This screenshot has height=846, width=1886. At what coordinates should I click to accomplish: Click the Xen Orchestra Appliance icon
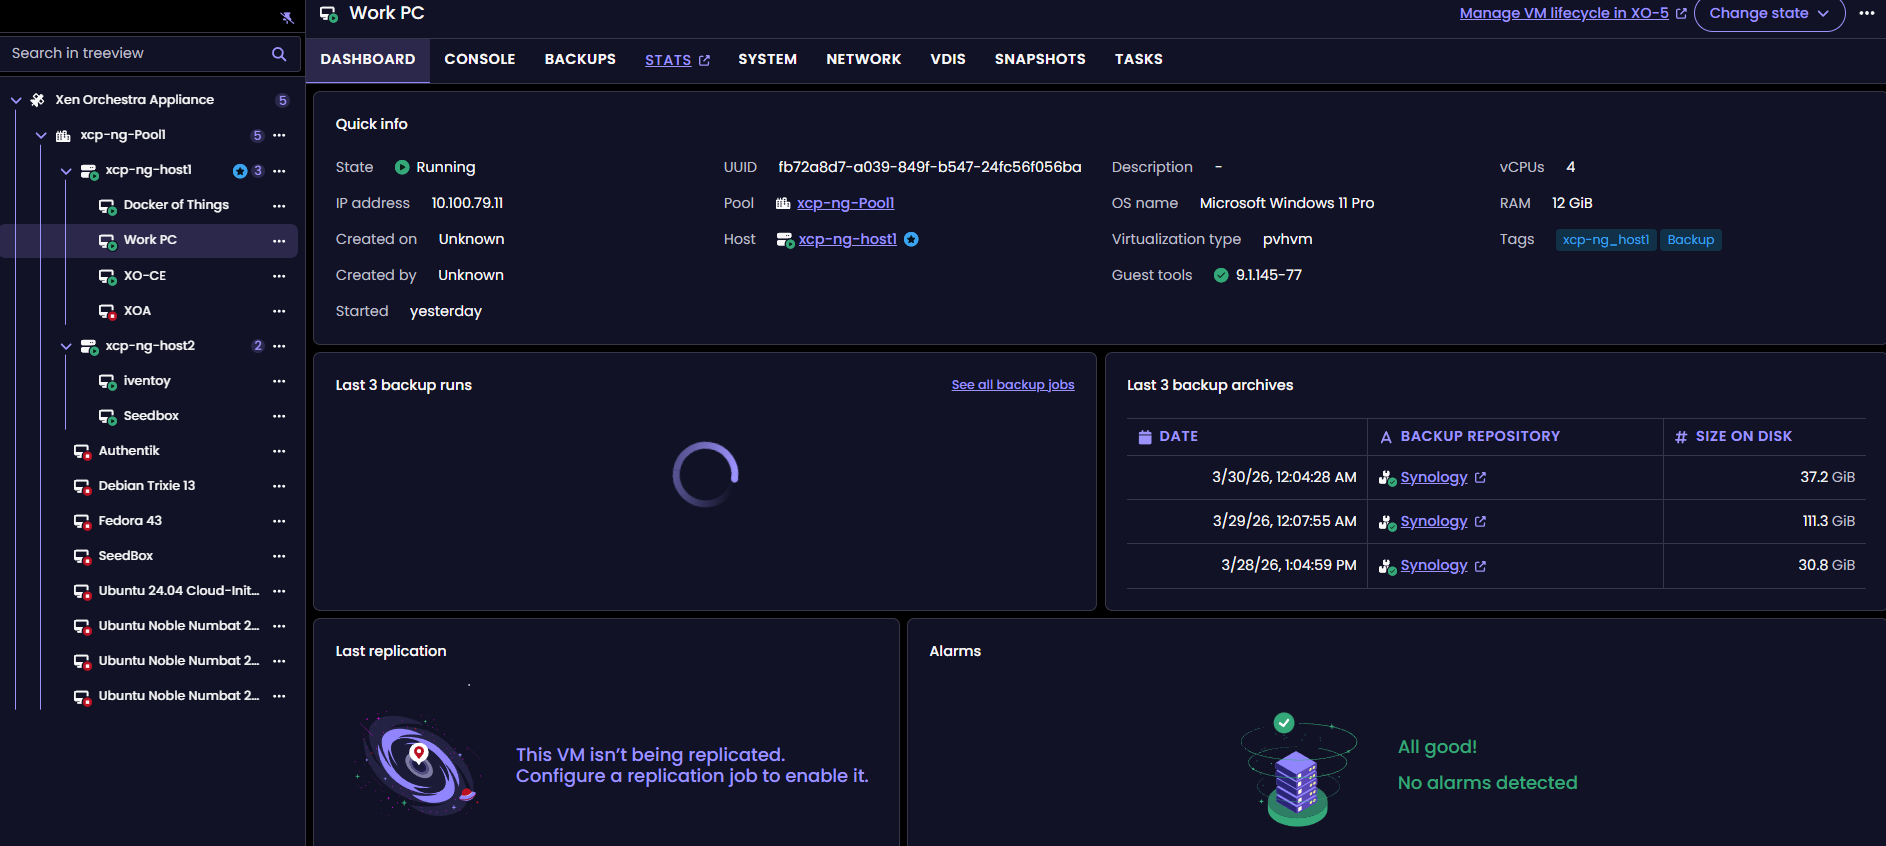pyautogui.click(x=38, y=100)
